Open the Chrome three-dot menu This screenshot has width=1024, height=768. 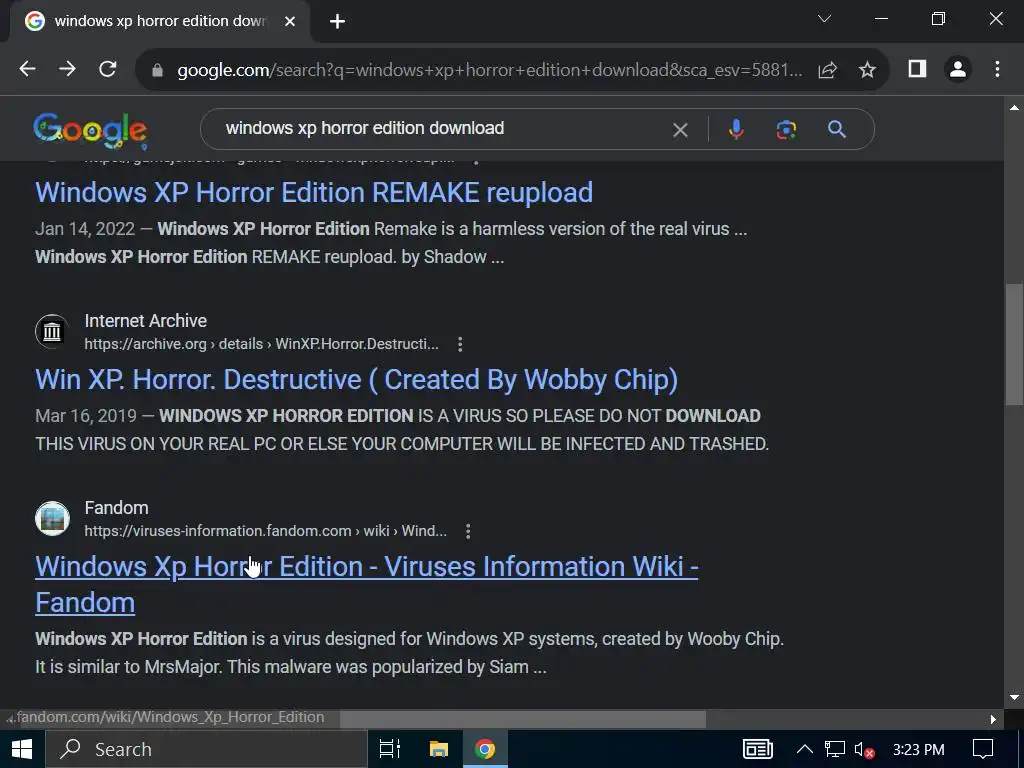coord(997,69)
